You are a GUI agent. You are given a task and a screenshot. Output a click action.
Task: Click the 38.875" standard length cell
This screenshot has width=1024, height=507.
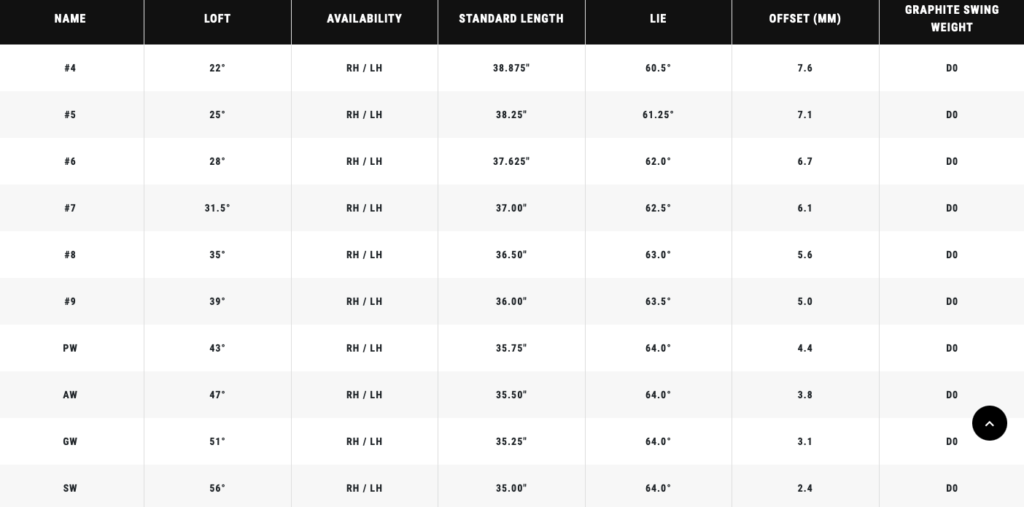pyautogui.click(x=511, y=68)
